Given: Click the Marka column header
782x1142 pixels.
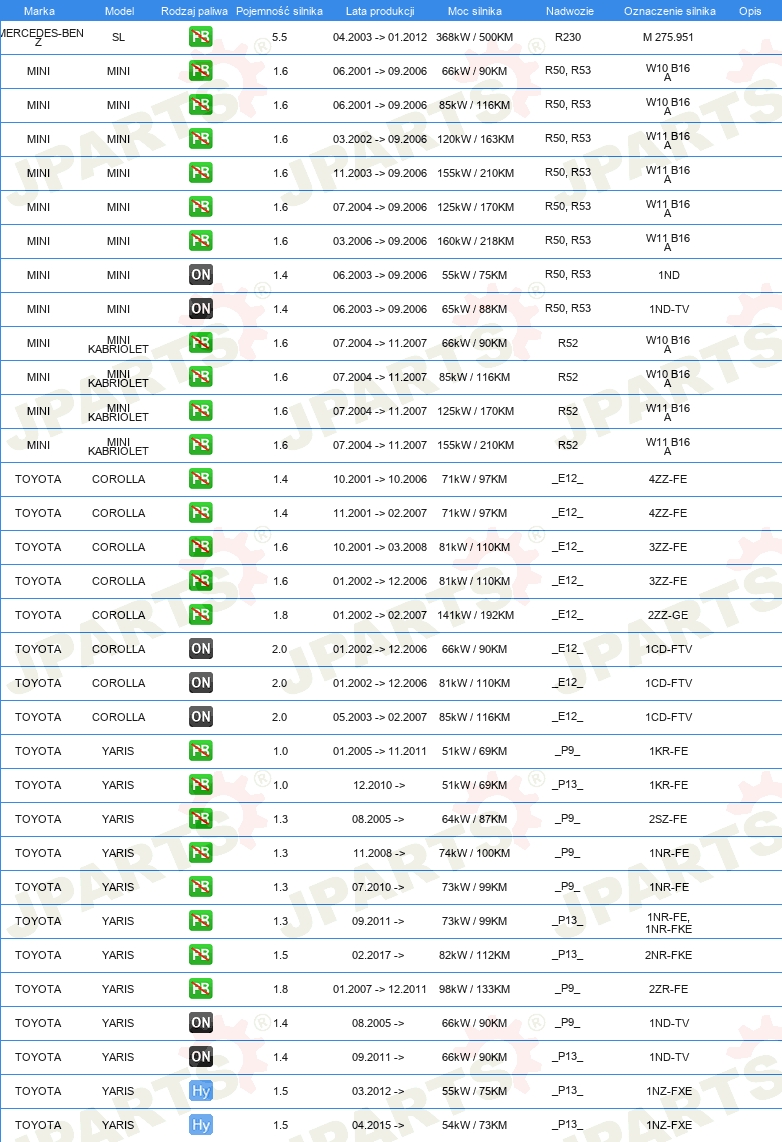Looking at the screenshot, I should (x=39, y=11).
